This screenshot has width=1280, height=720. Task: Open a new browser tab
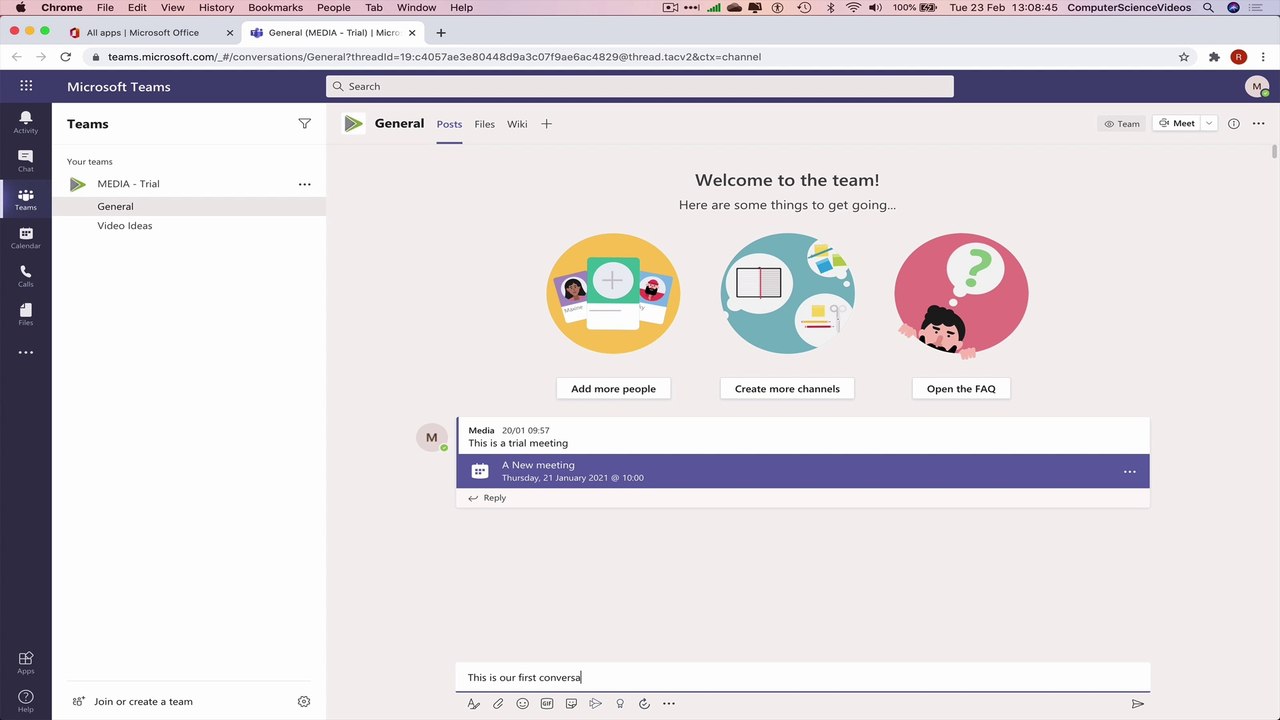point(441,33)
